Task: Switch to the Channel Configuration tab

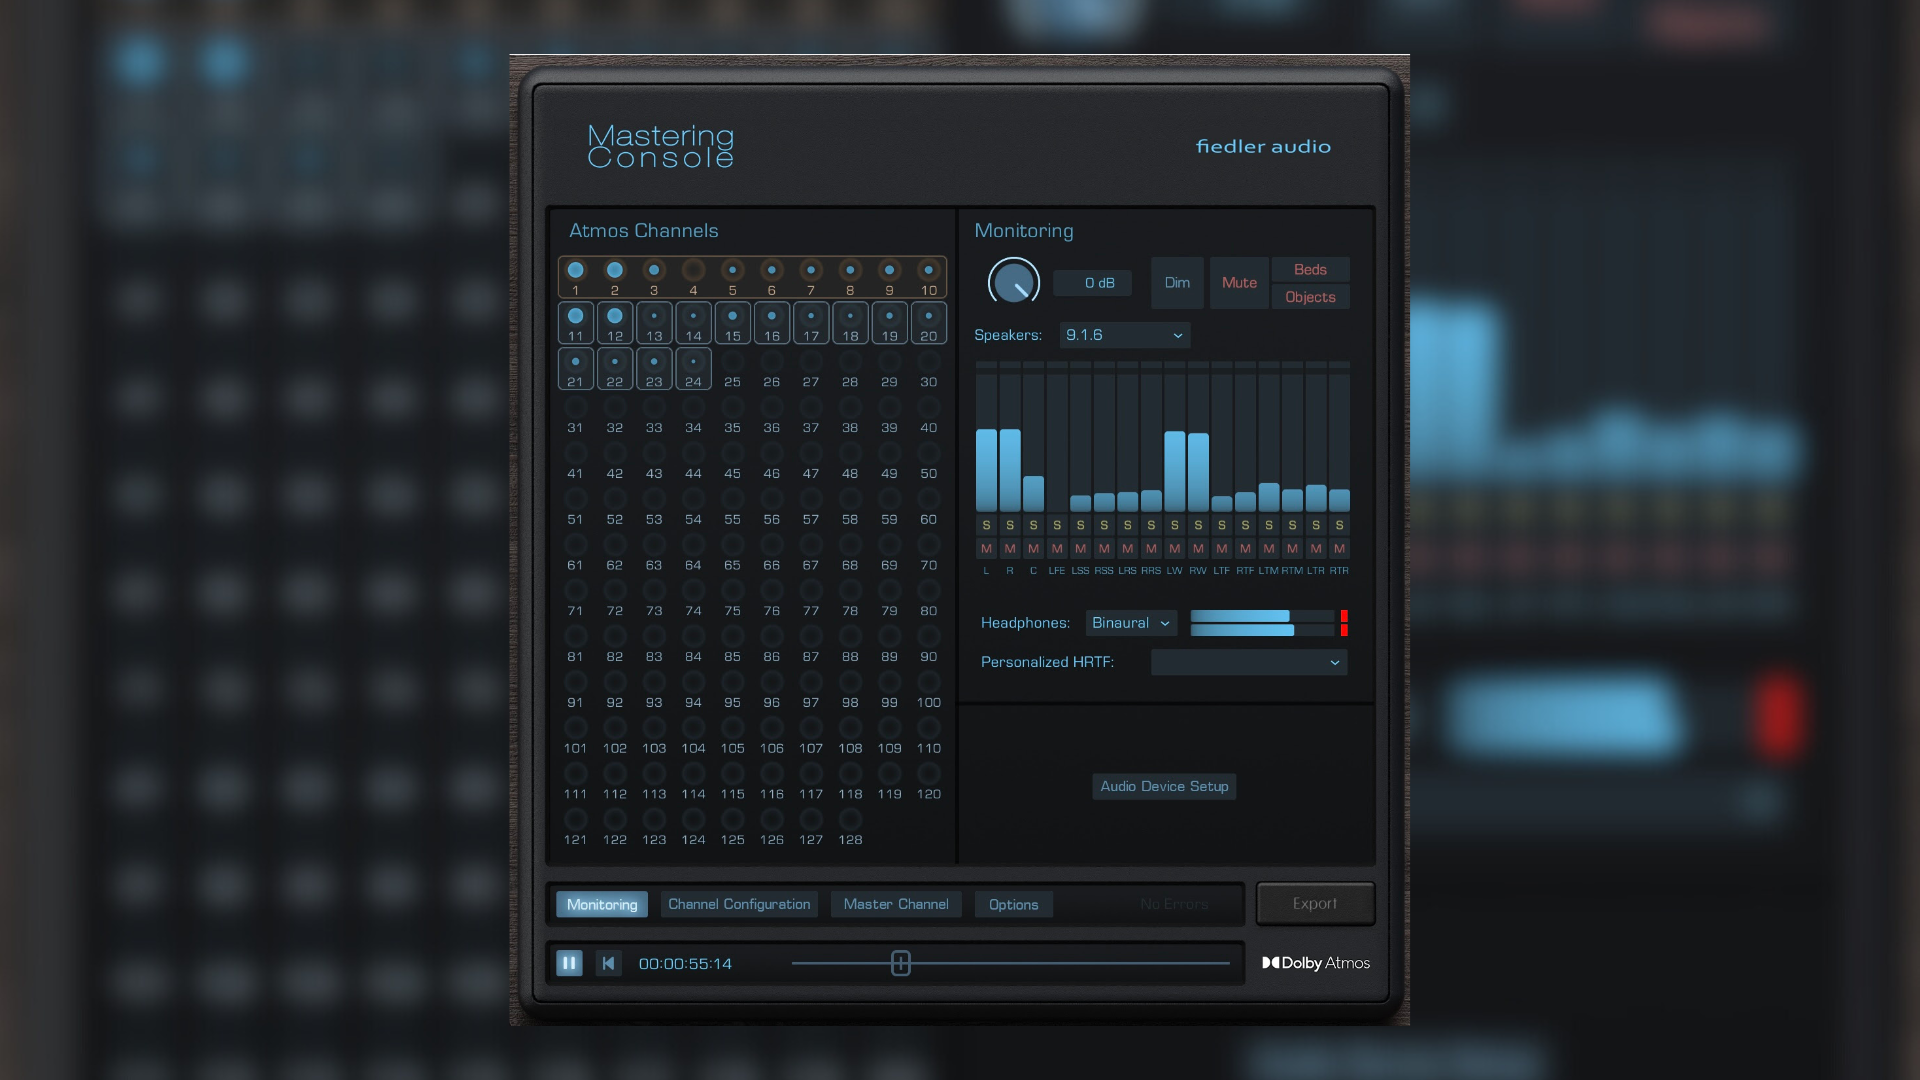Action: pos(739,903)
